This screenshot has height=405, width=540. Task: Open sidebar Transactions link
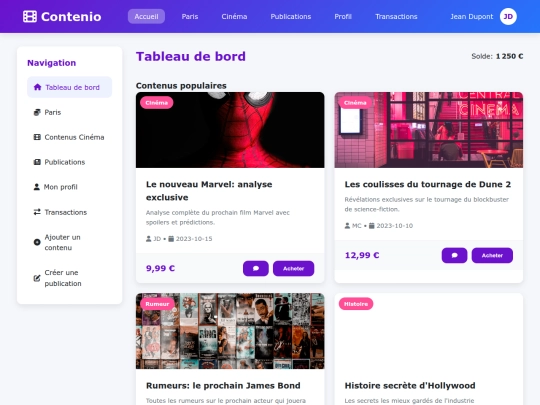coord(70,212)
